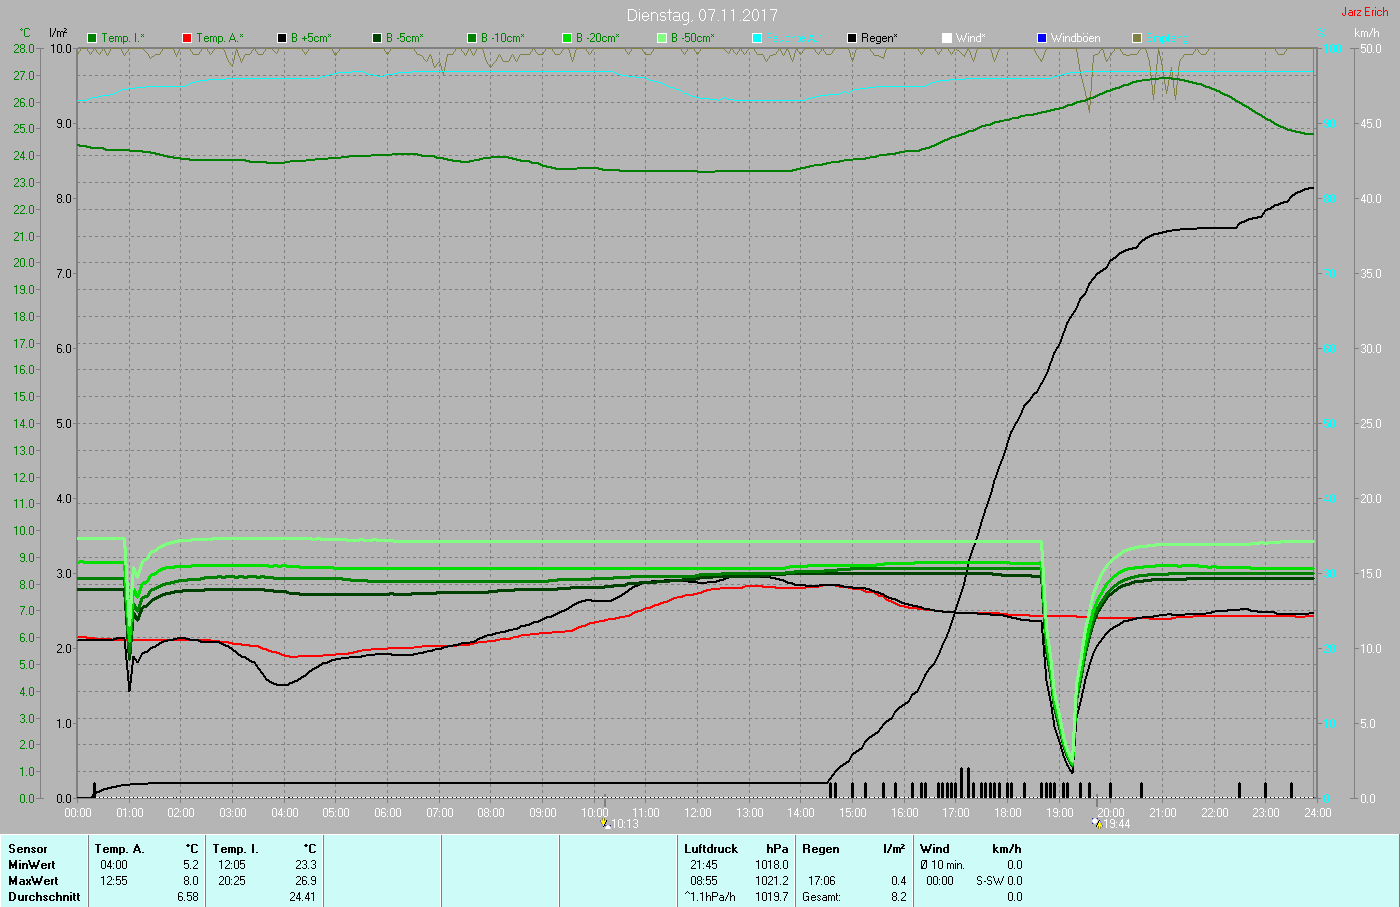
Task: Toggle the B -50cm series label
Action: click(x=692, y=38)
